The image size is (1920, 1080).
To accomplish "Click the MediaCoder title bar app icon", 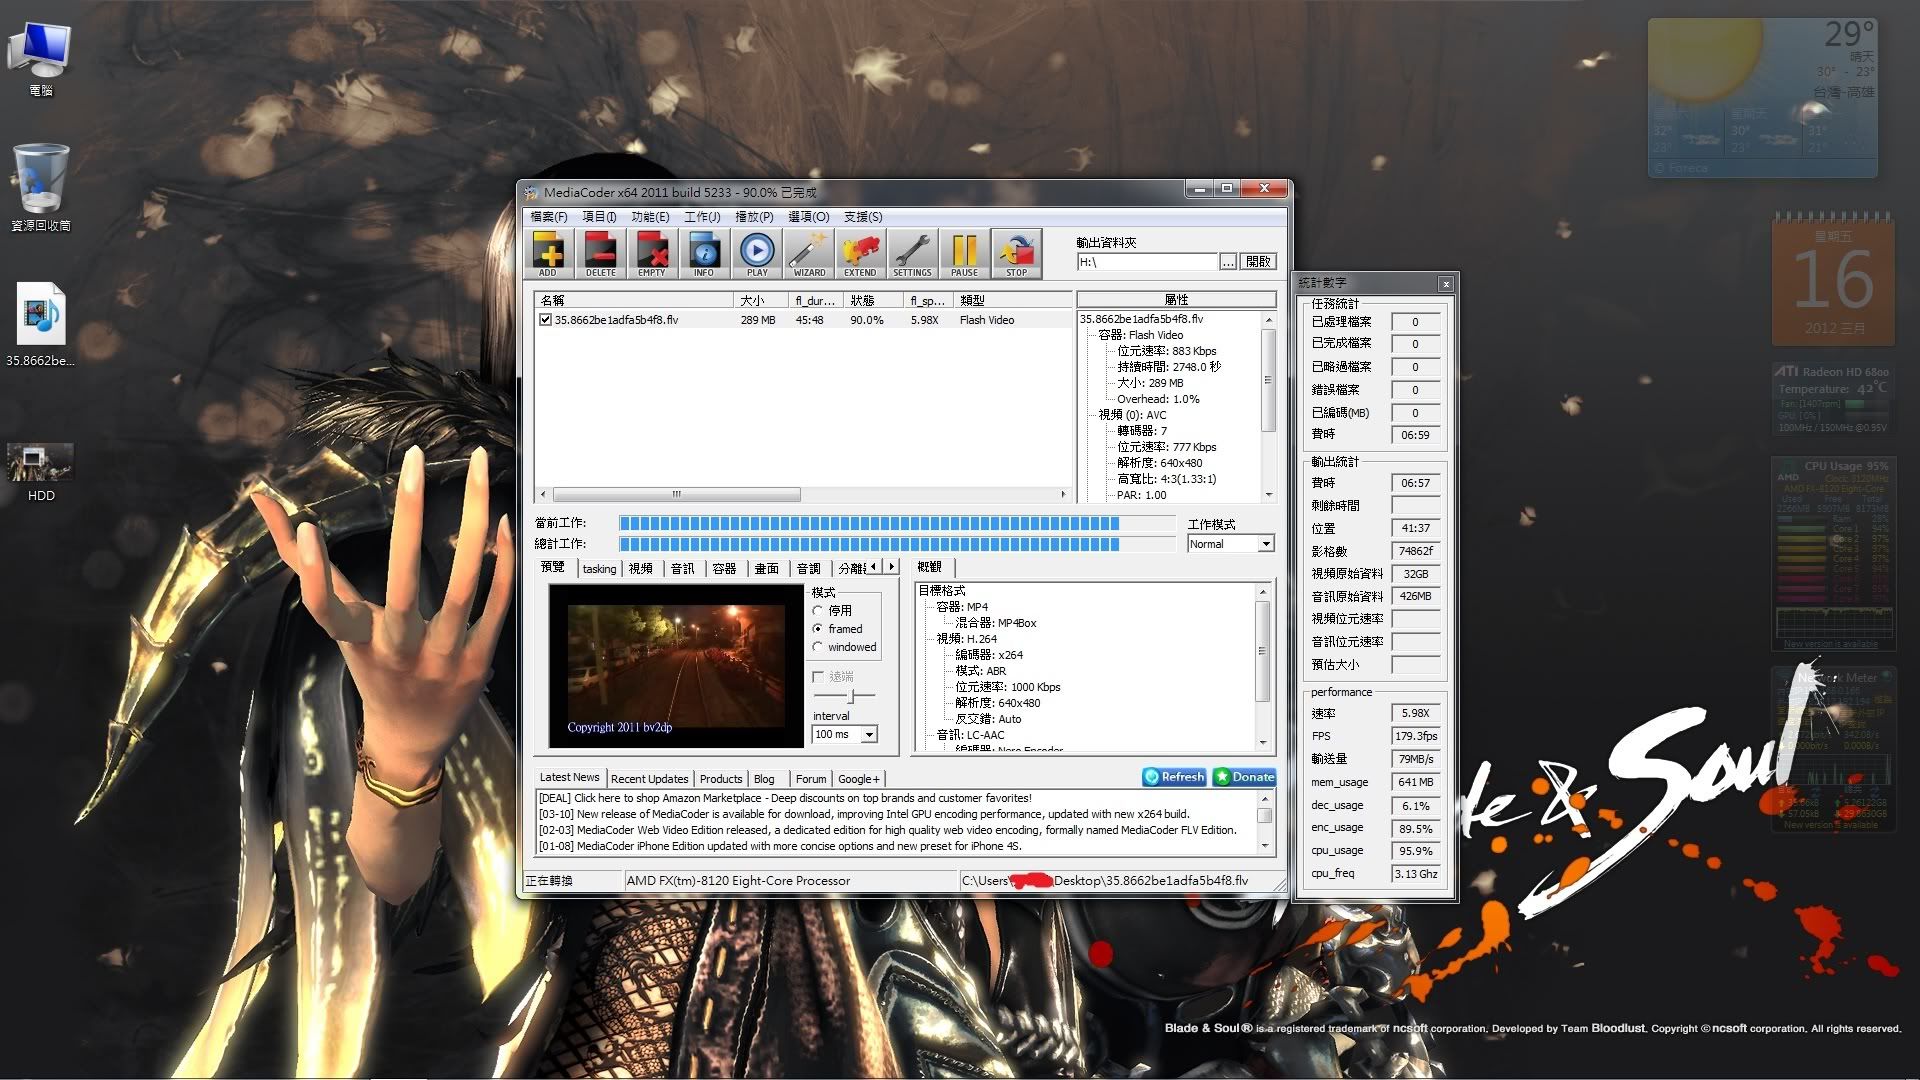I will (531, 192).
